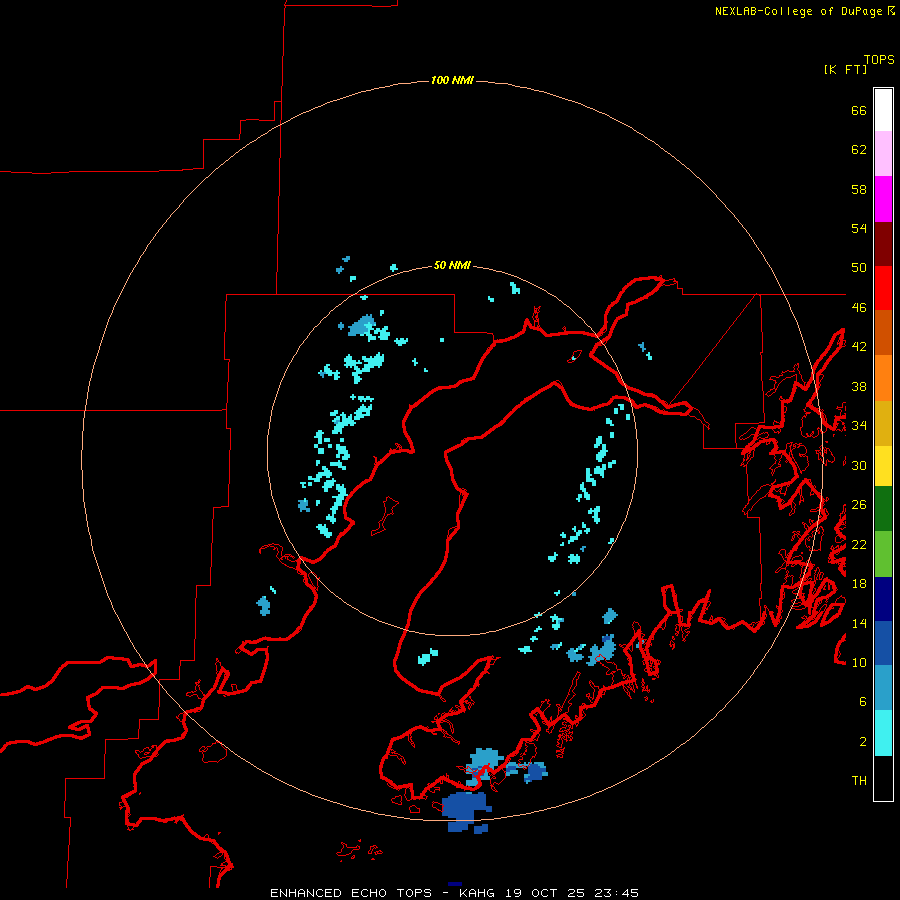
Task: Click the 23:45 time stamp
Action: [x=618, y=893]
